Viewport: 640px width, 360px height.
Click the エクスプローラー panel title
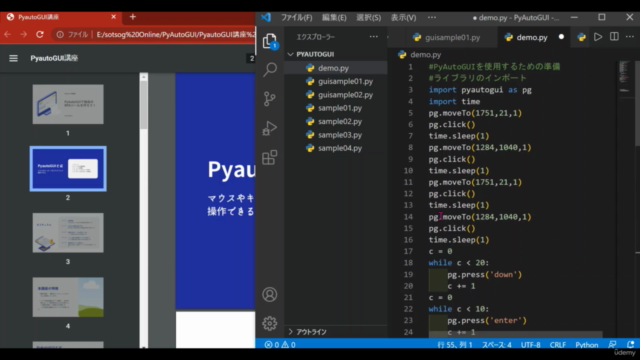316,37
